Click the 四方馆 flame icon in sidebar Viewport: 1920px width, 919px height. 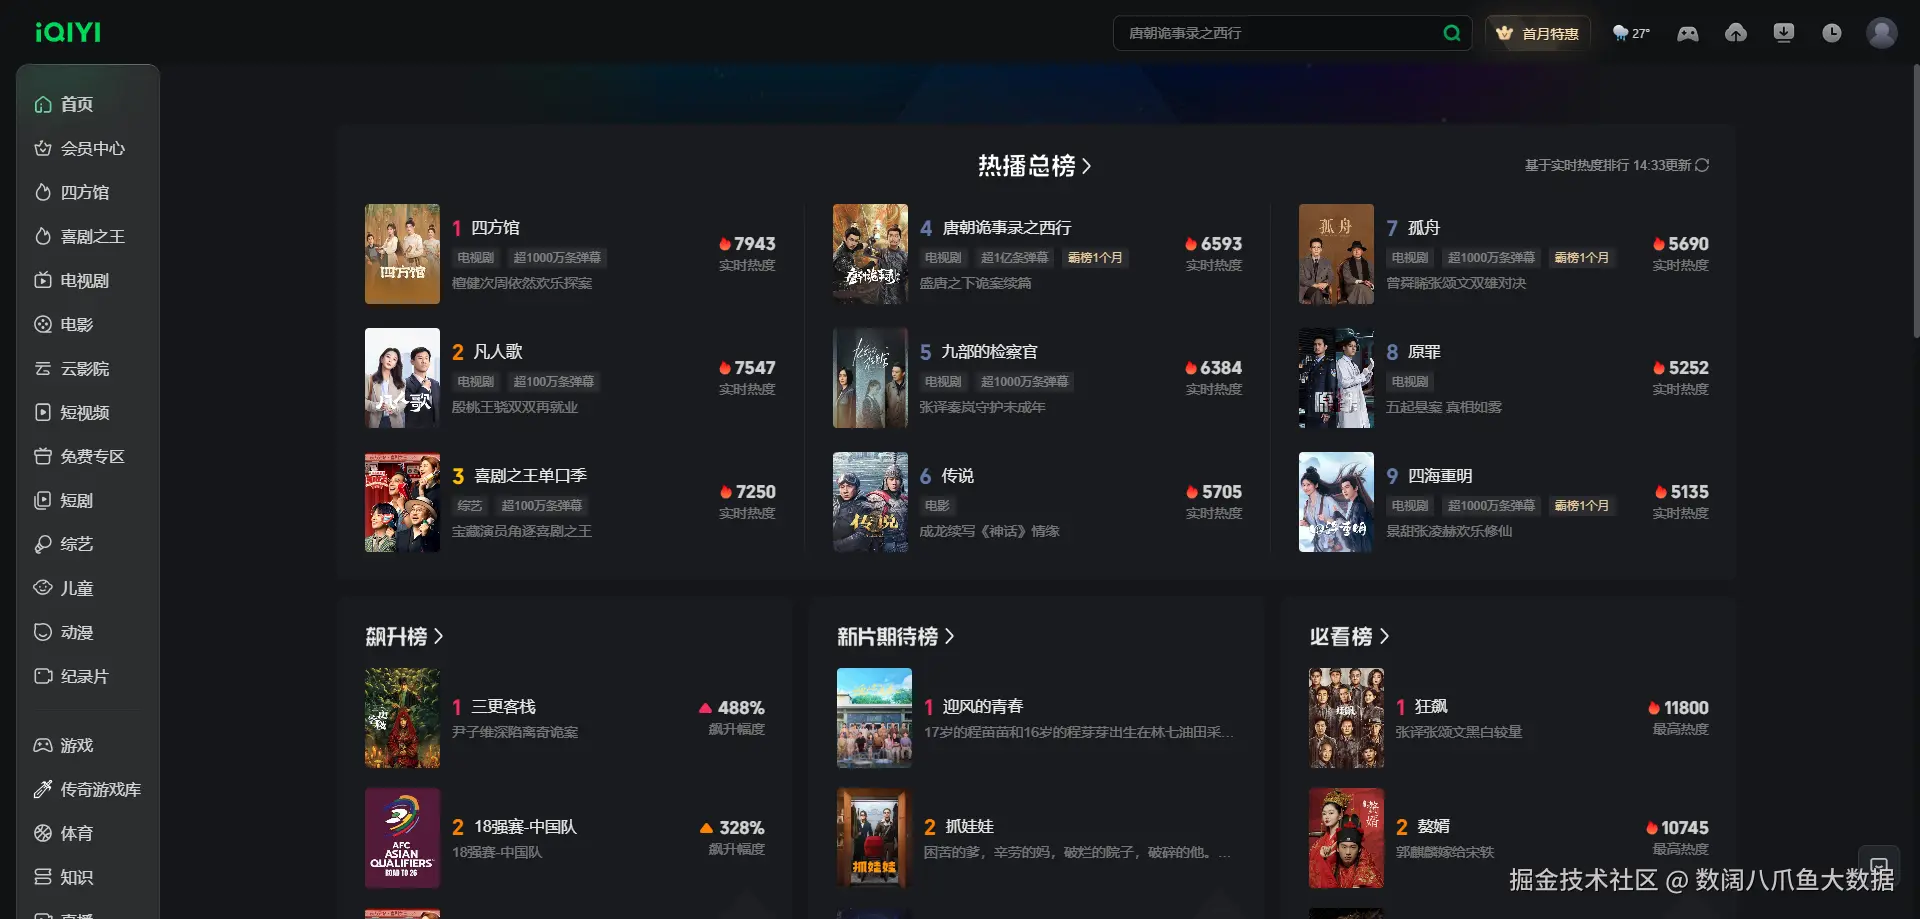click(x=43, y=192)
